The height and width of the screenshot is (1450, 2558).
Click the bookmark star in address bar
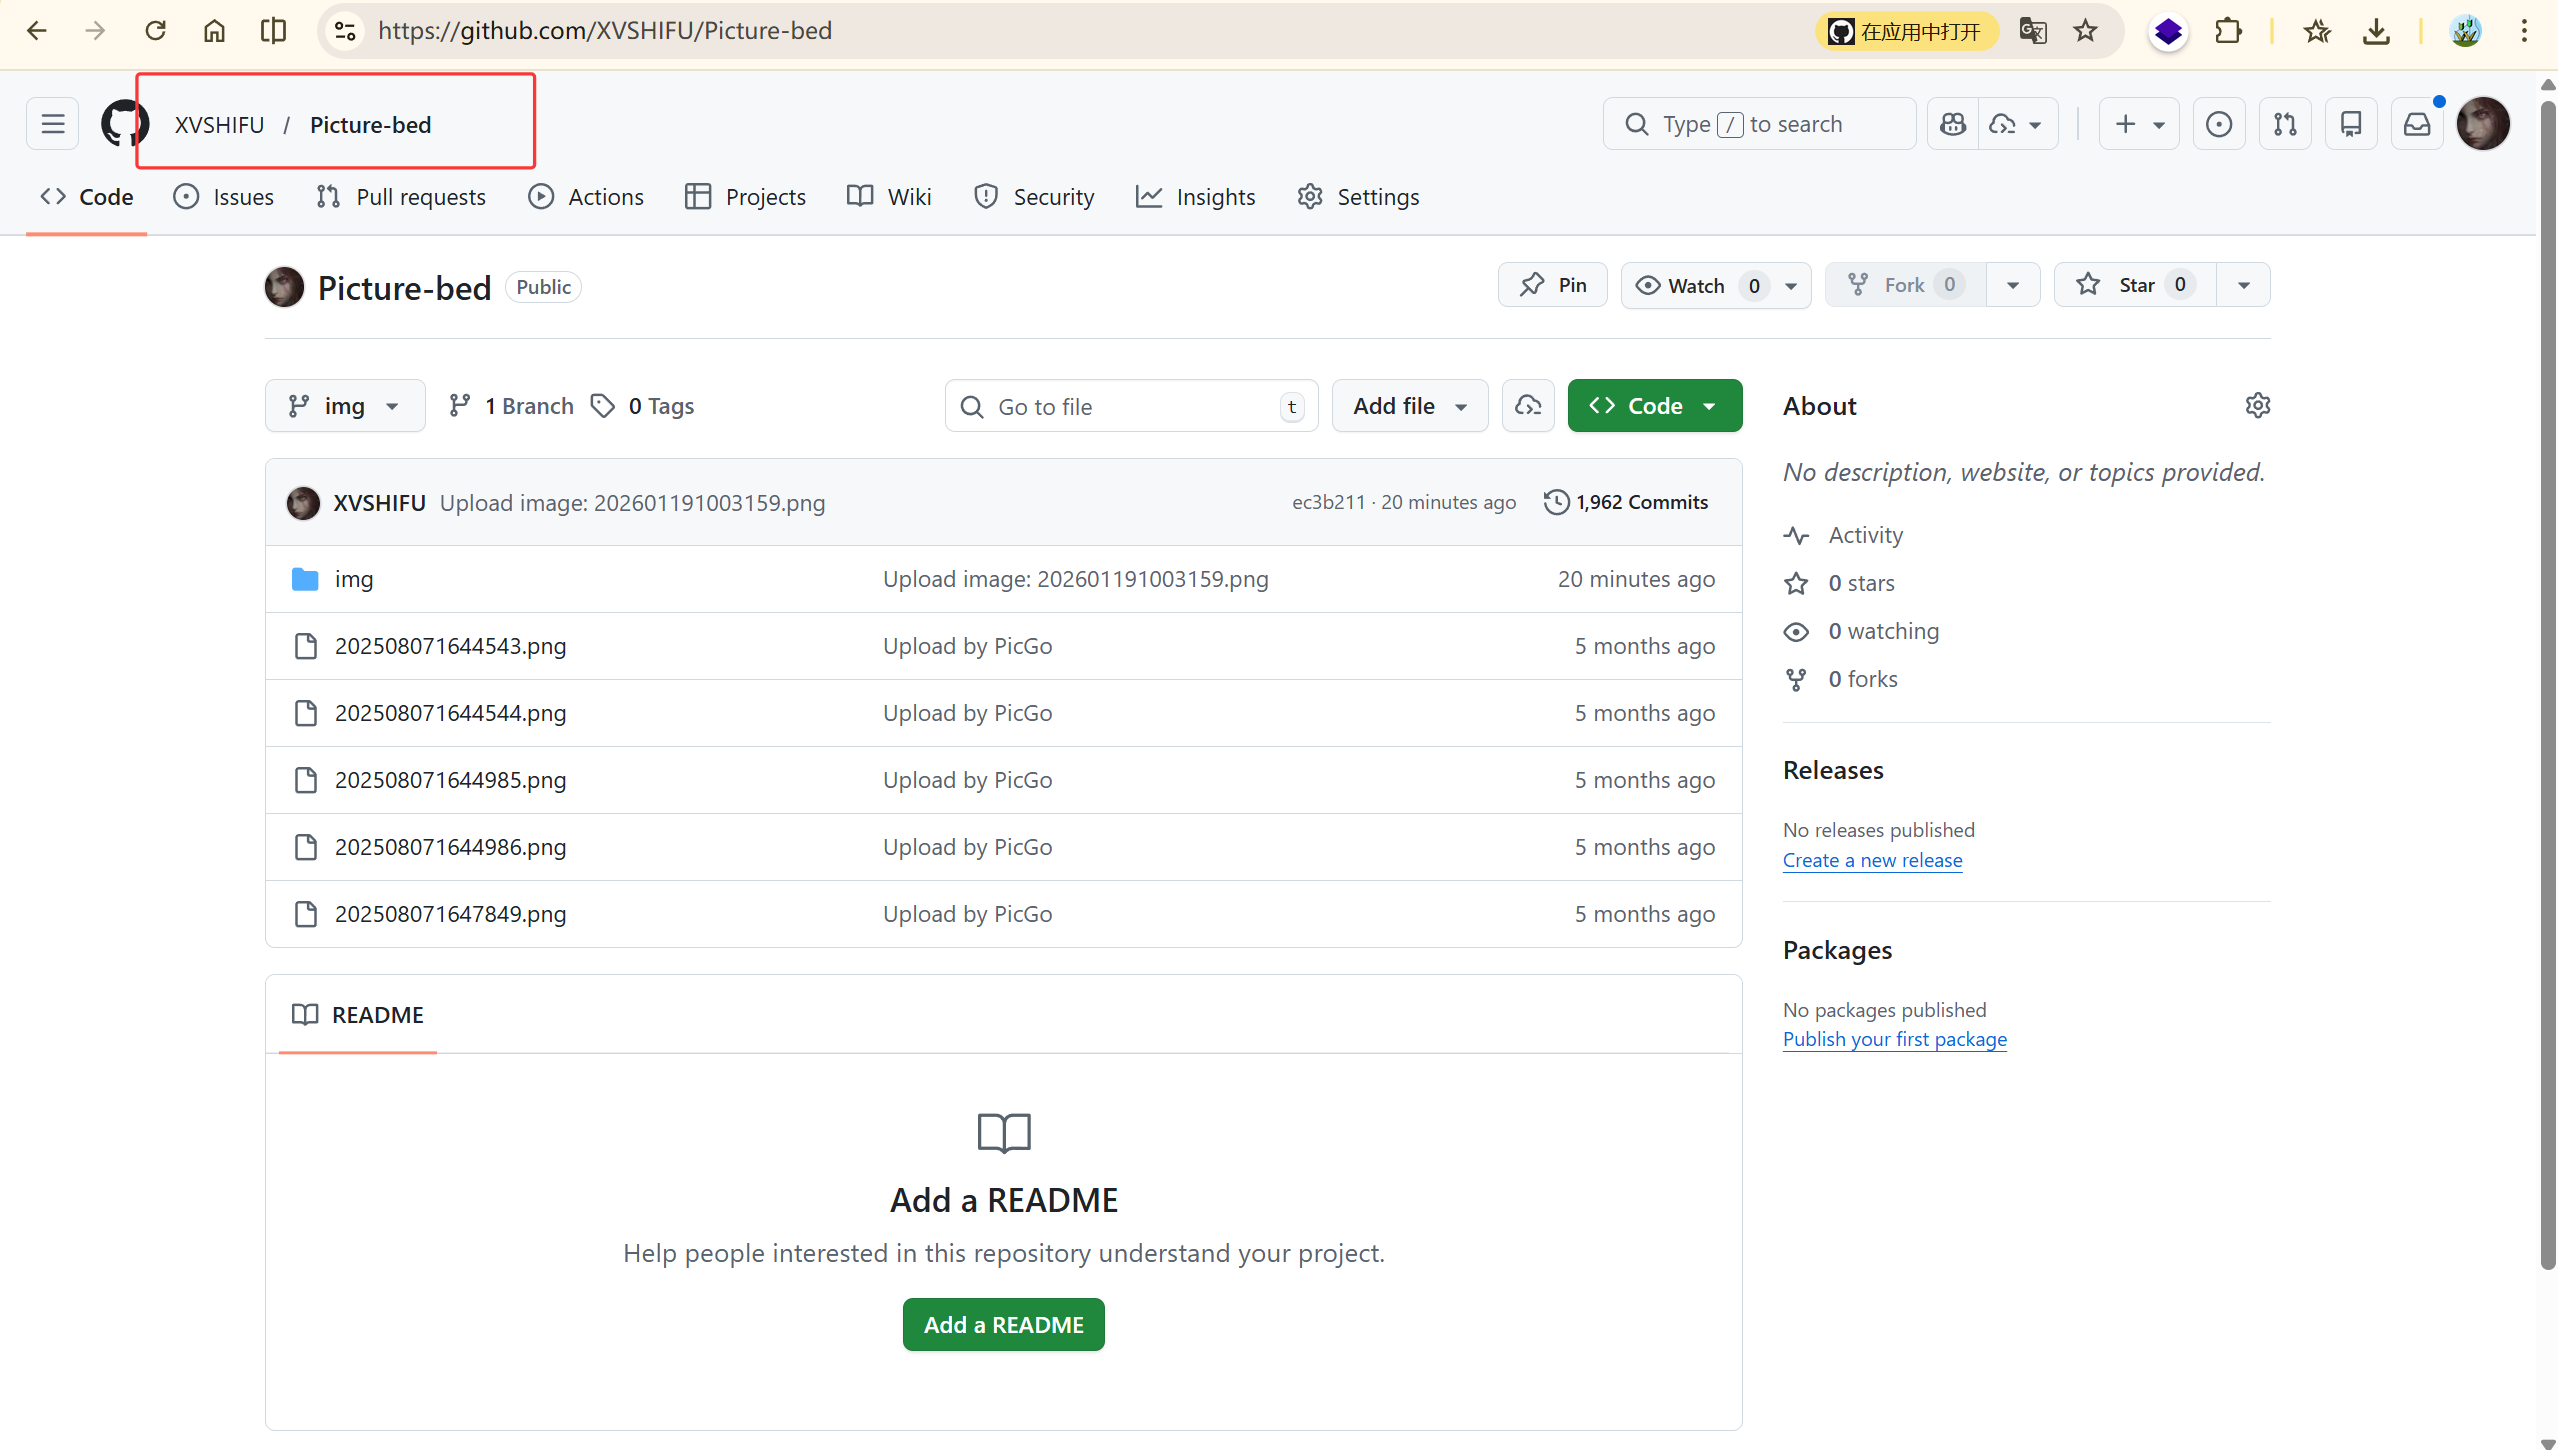click(x=2085, y=31)
